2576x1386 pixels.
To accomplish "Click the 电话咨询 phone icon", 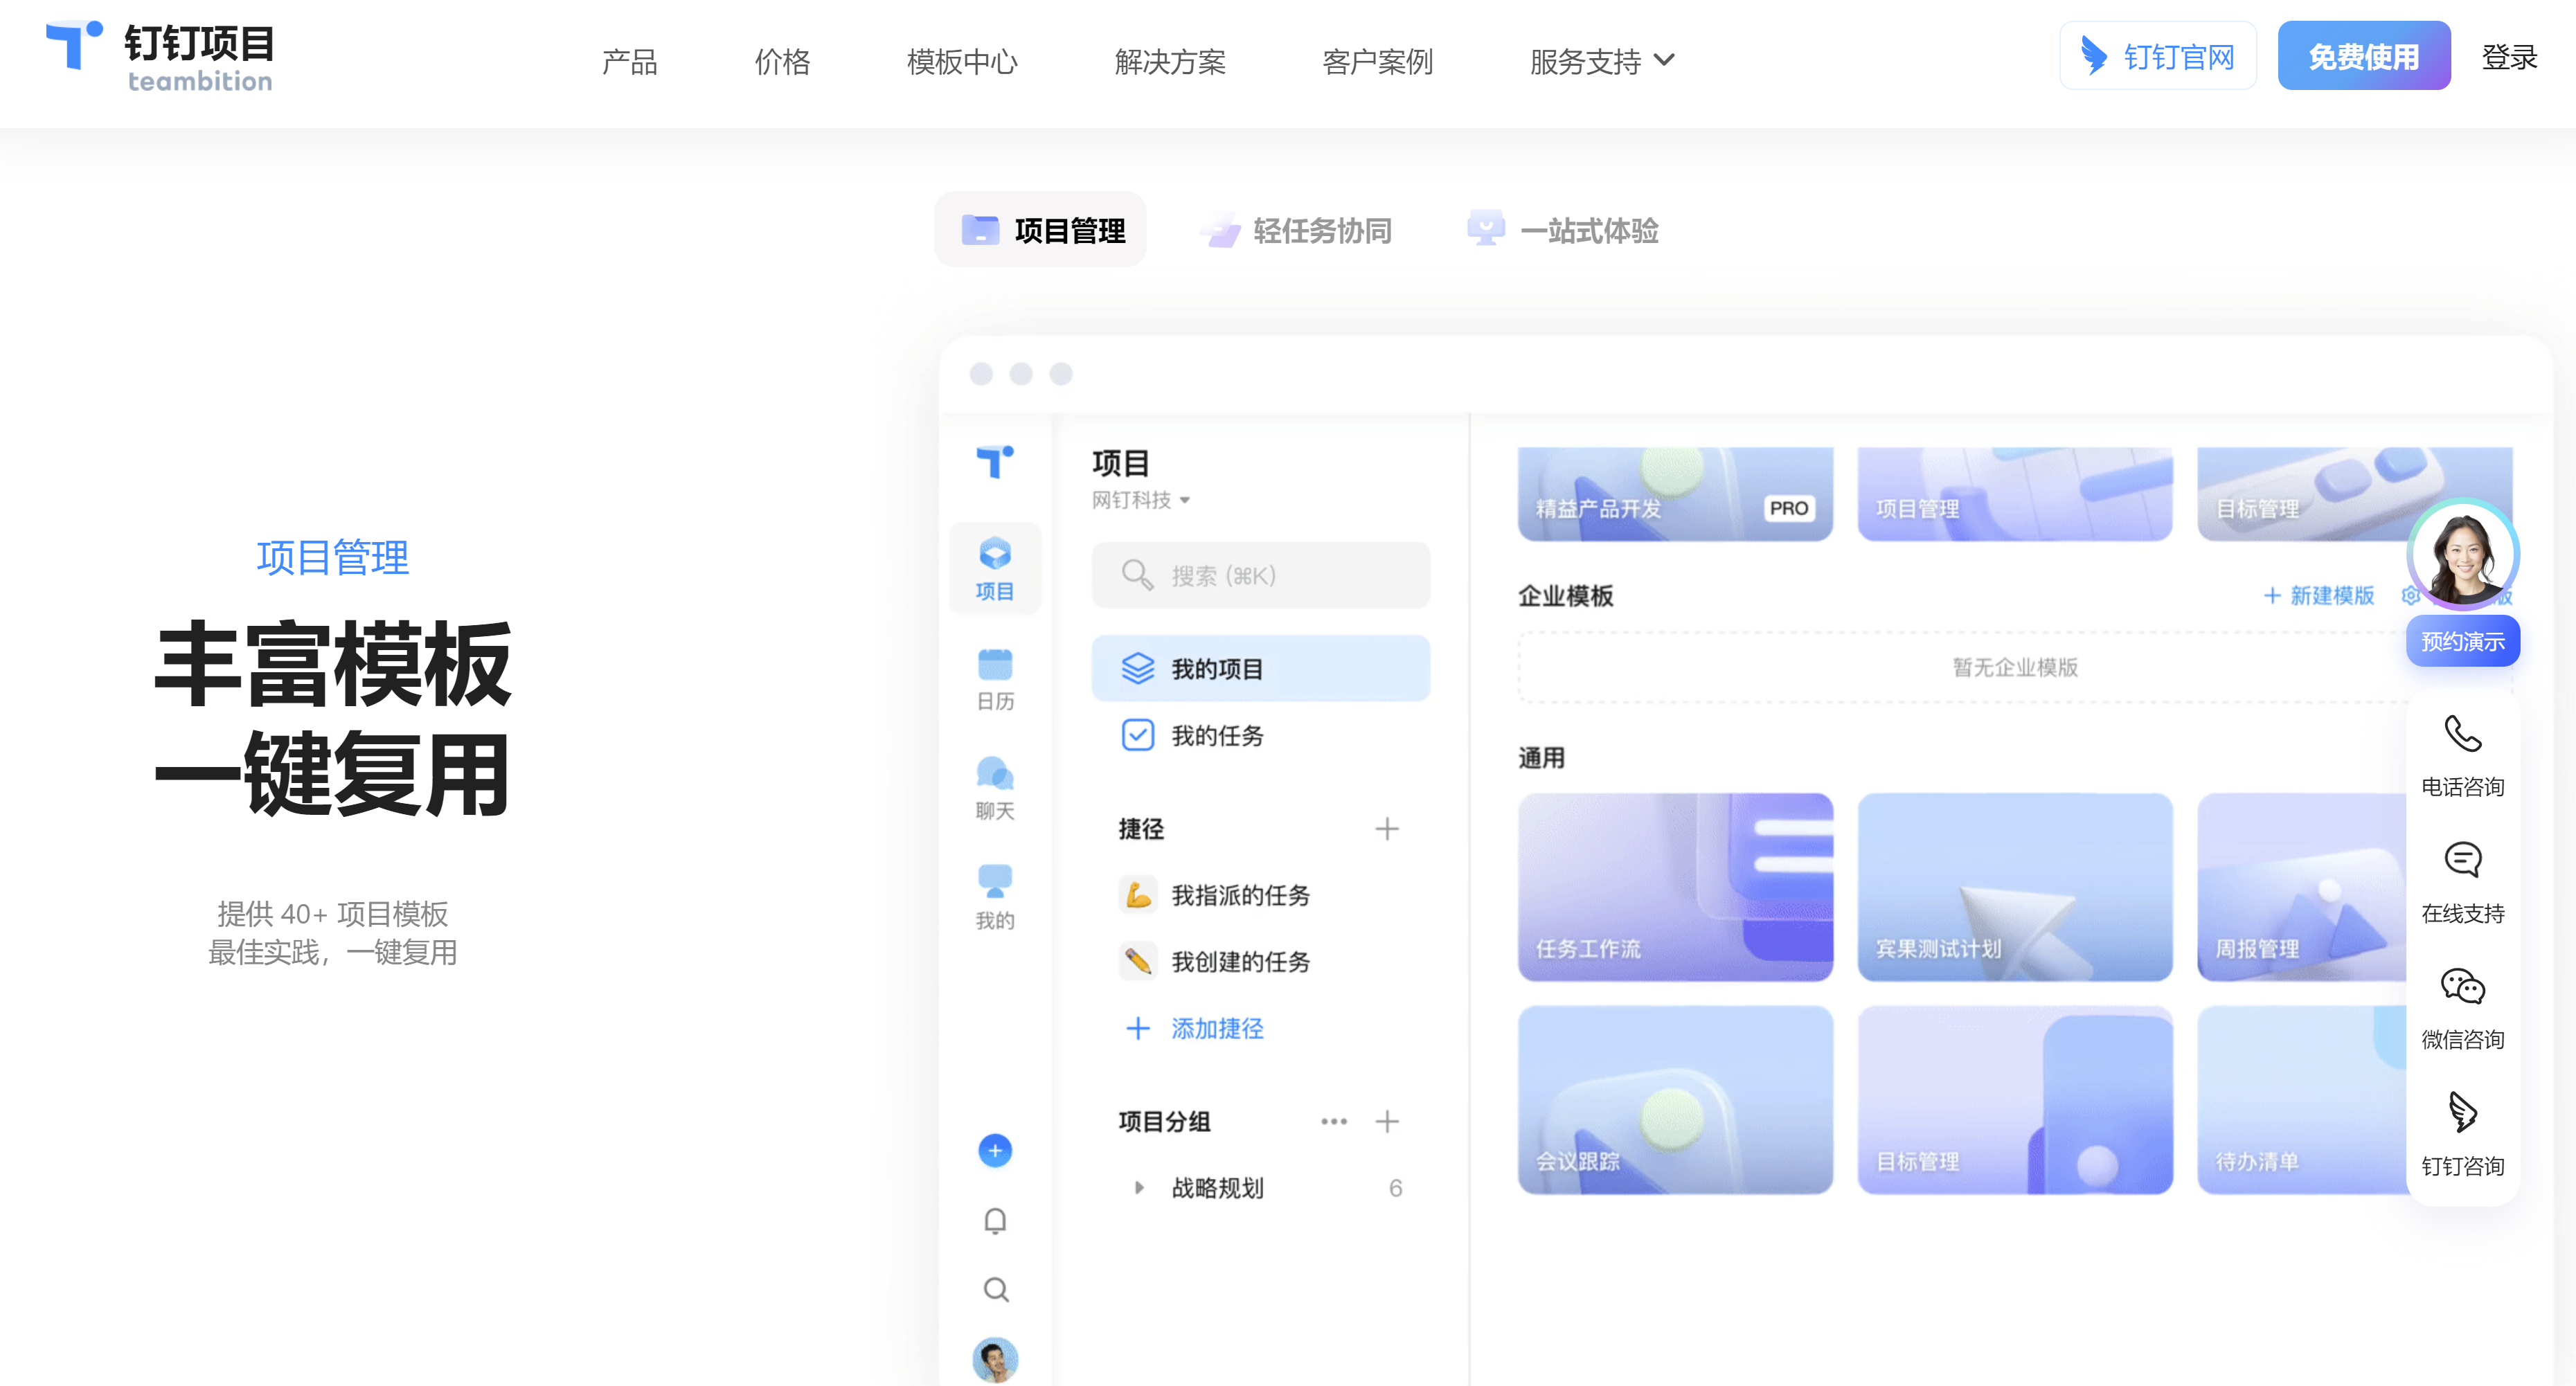I will click(2462, 734).
